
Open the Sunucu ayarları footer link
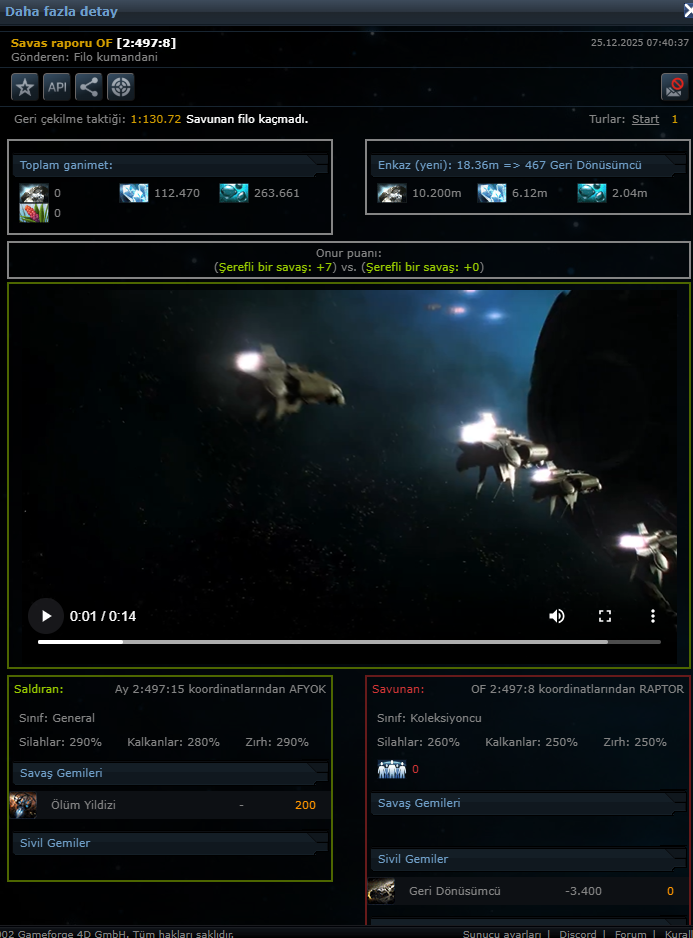pos(501,933)
